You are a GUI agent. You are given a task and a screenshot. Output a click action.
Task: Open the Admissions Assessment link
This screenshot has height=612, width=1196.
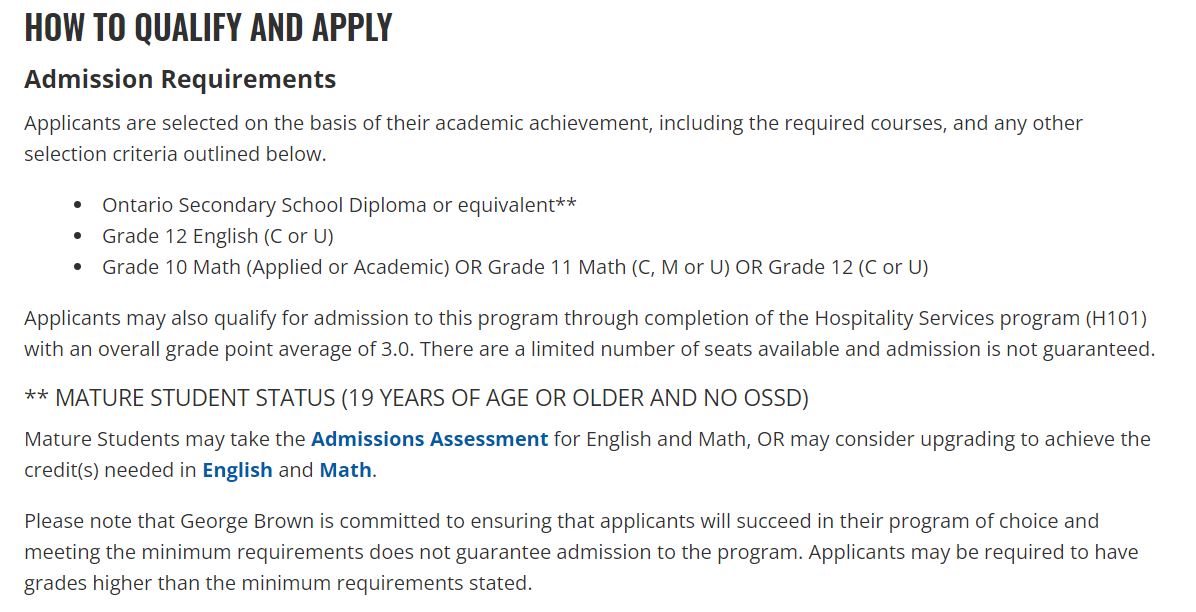tap(429, 440)
